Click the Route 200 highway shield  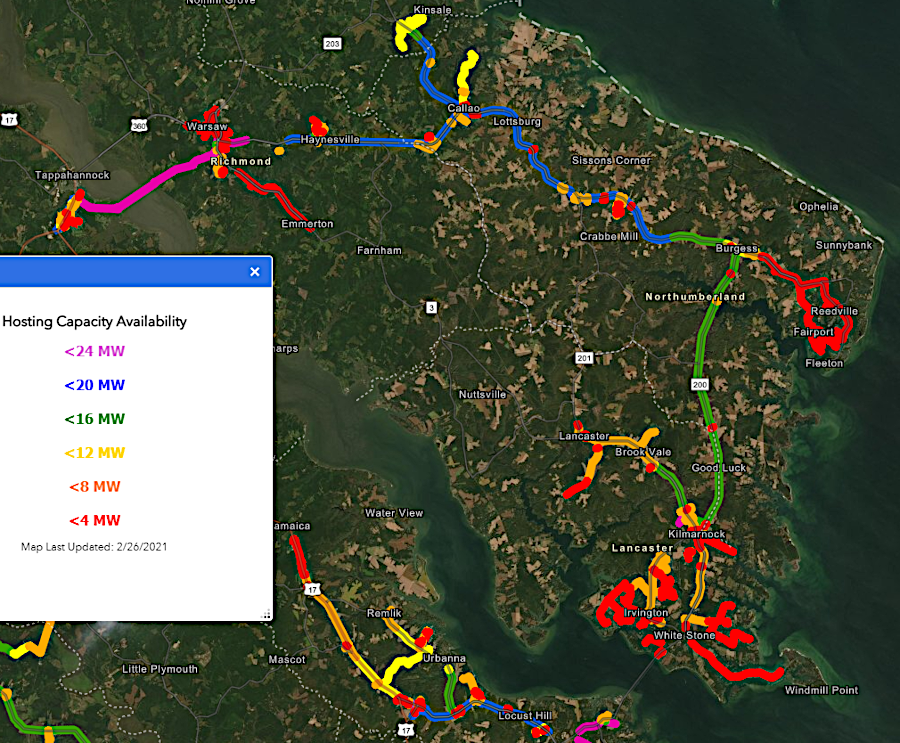tap(699, 384)
